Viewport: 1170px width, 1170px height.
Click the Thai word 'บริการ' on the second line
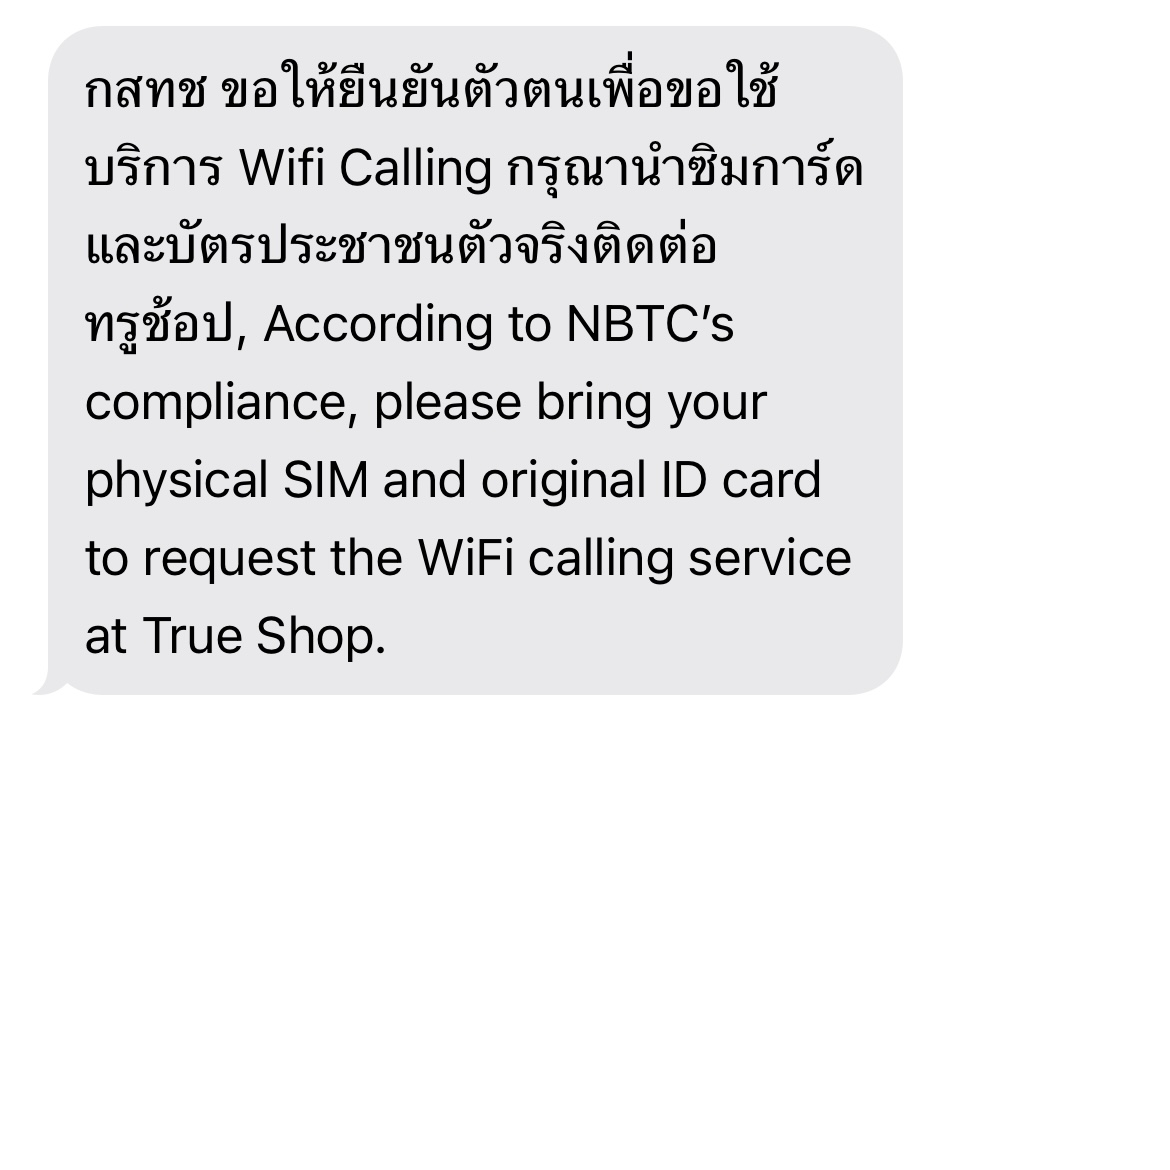pos(153,169)
